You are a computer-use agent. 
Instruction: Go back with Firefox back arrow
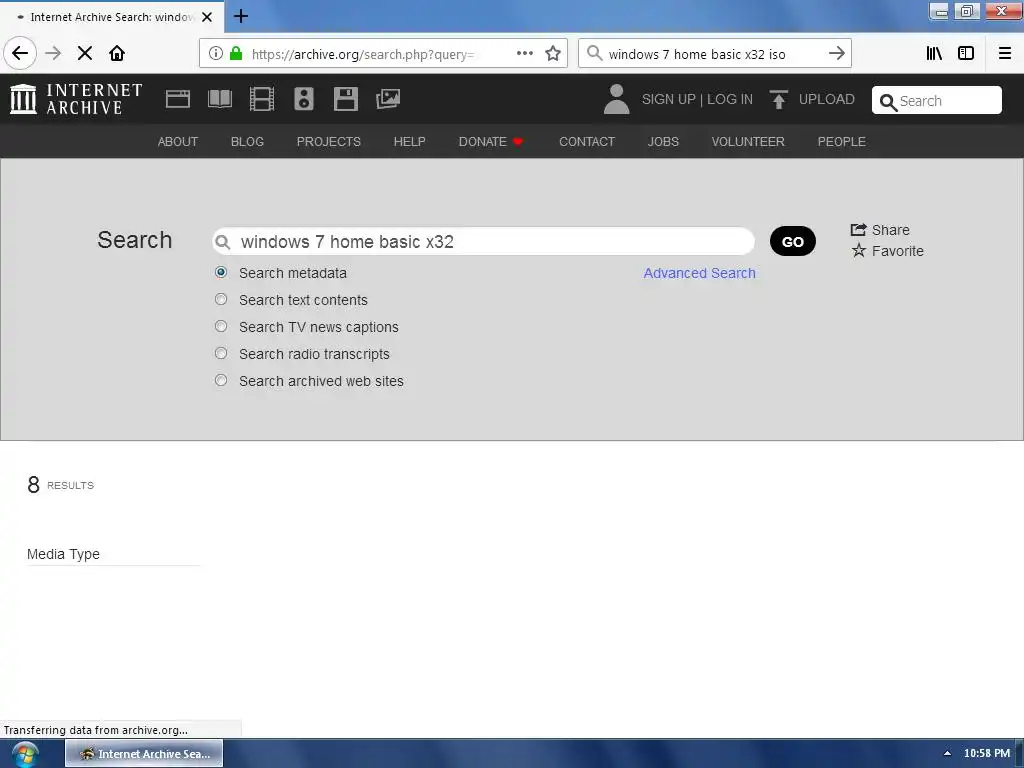pyautogui.click(x=20, y=53)
